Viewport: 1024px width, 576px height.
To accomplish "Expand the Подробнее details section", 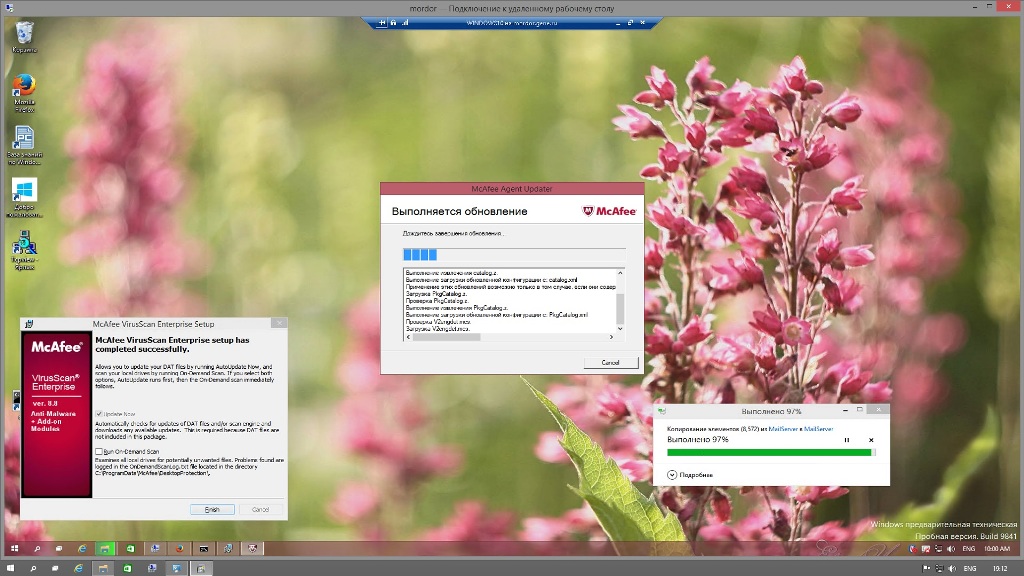I will point(672,474).
